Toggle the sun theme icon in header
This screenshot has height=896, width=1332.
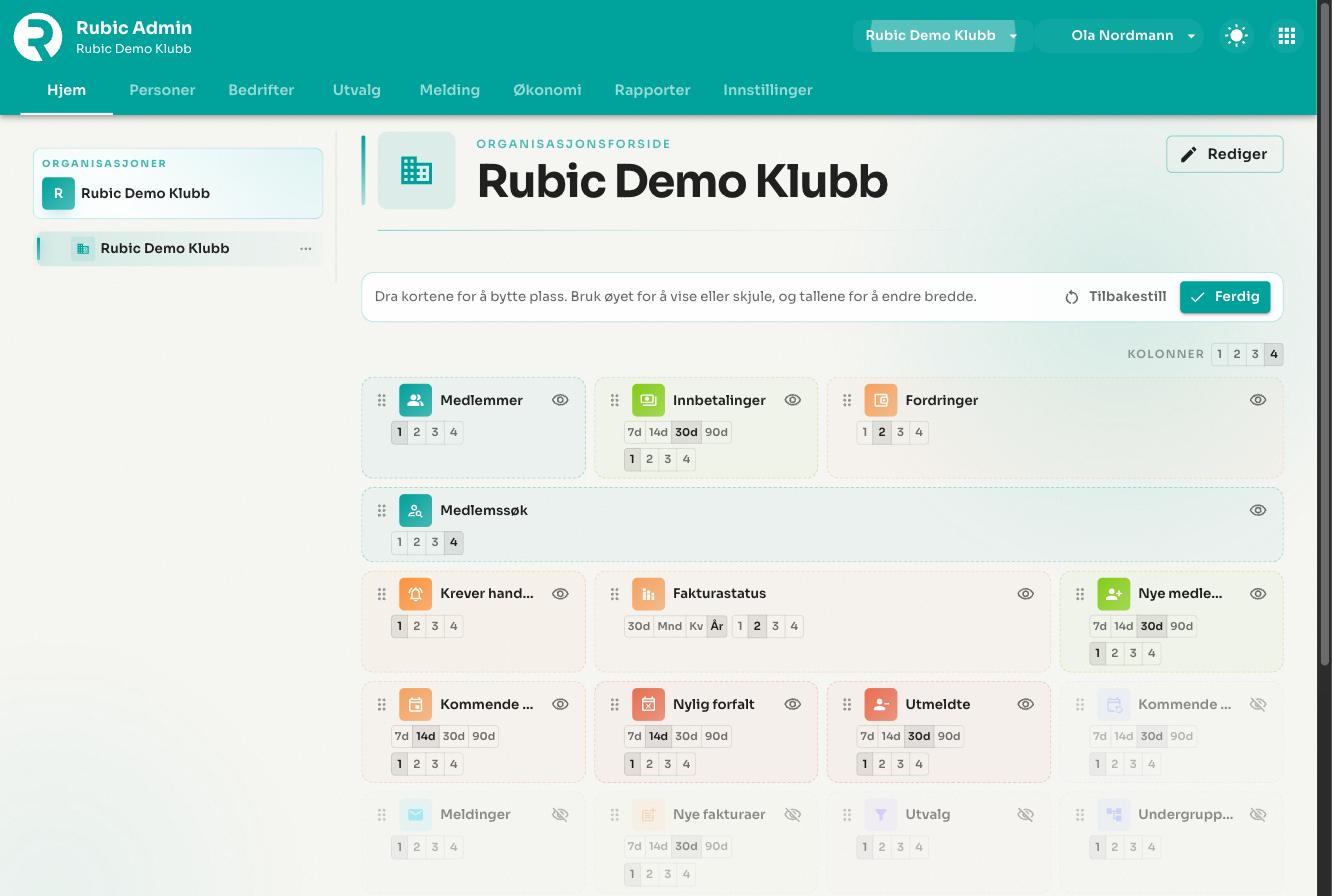pos(1237,36)
